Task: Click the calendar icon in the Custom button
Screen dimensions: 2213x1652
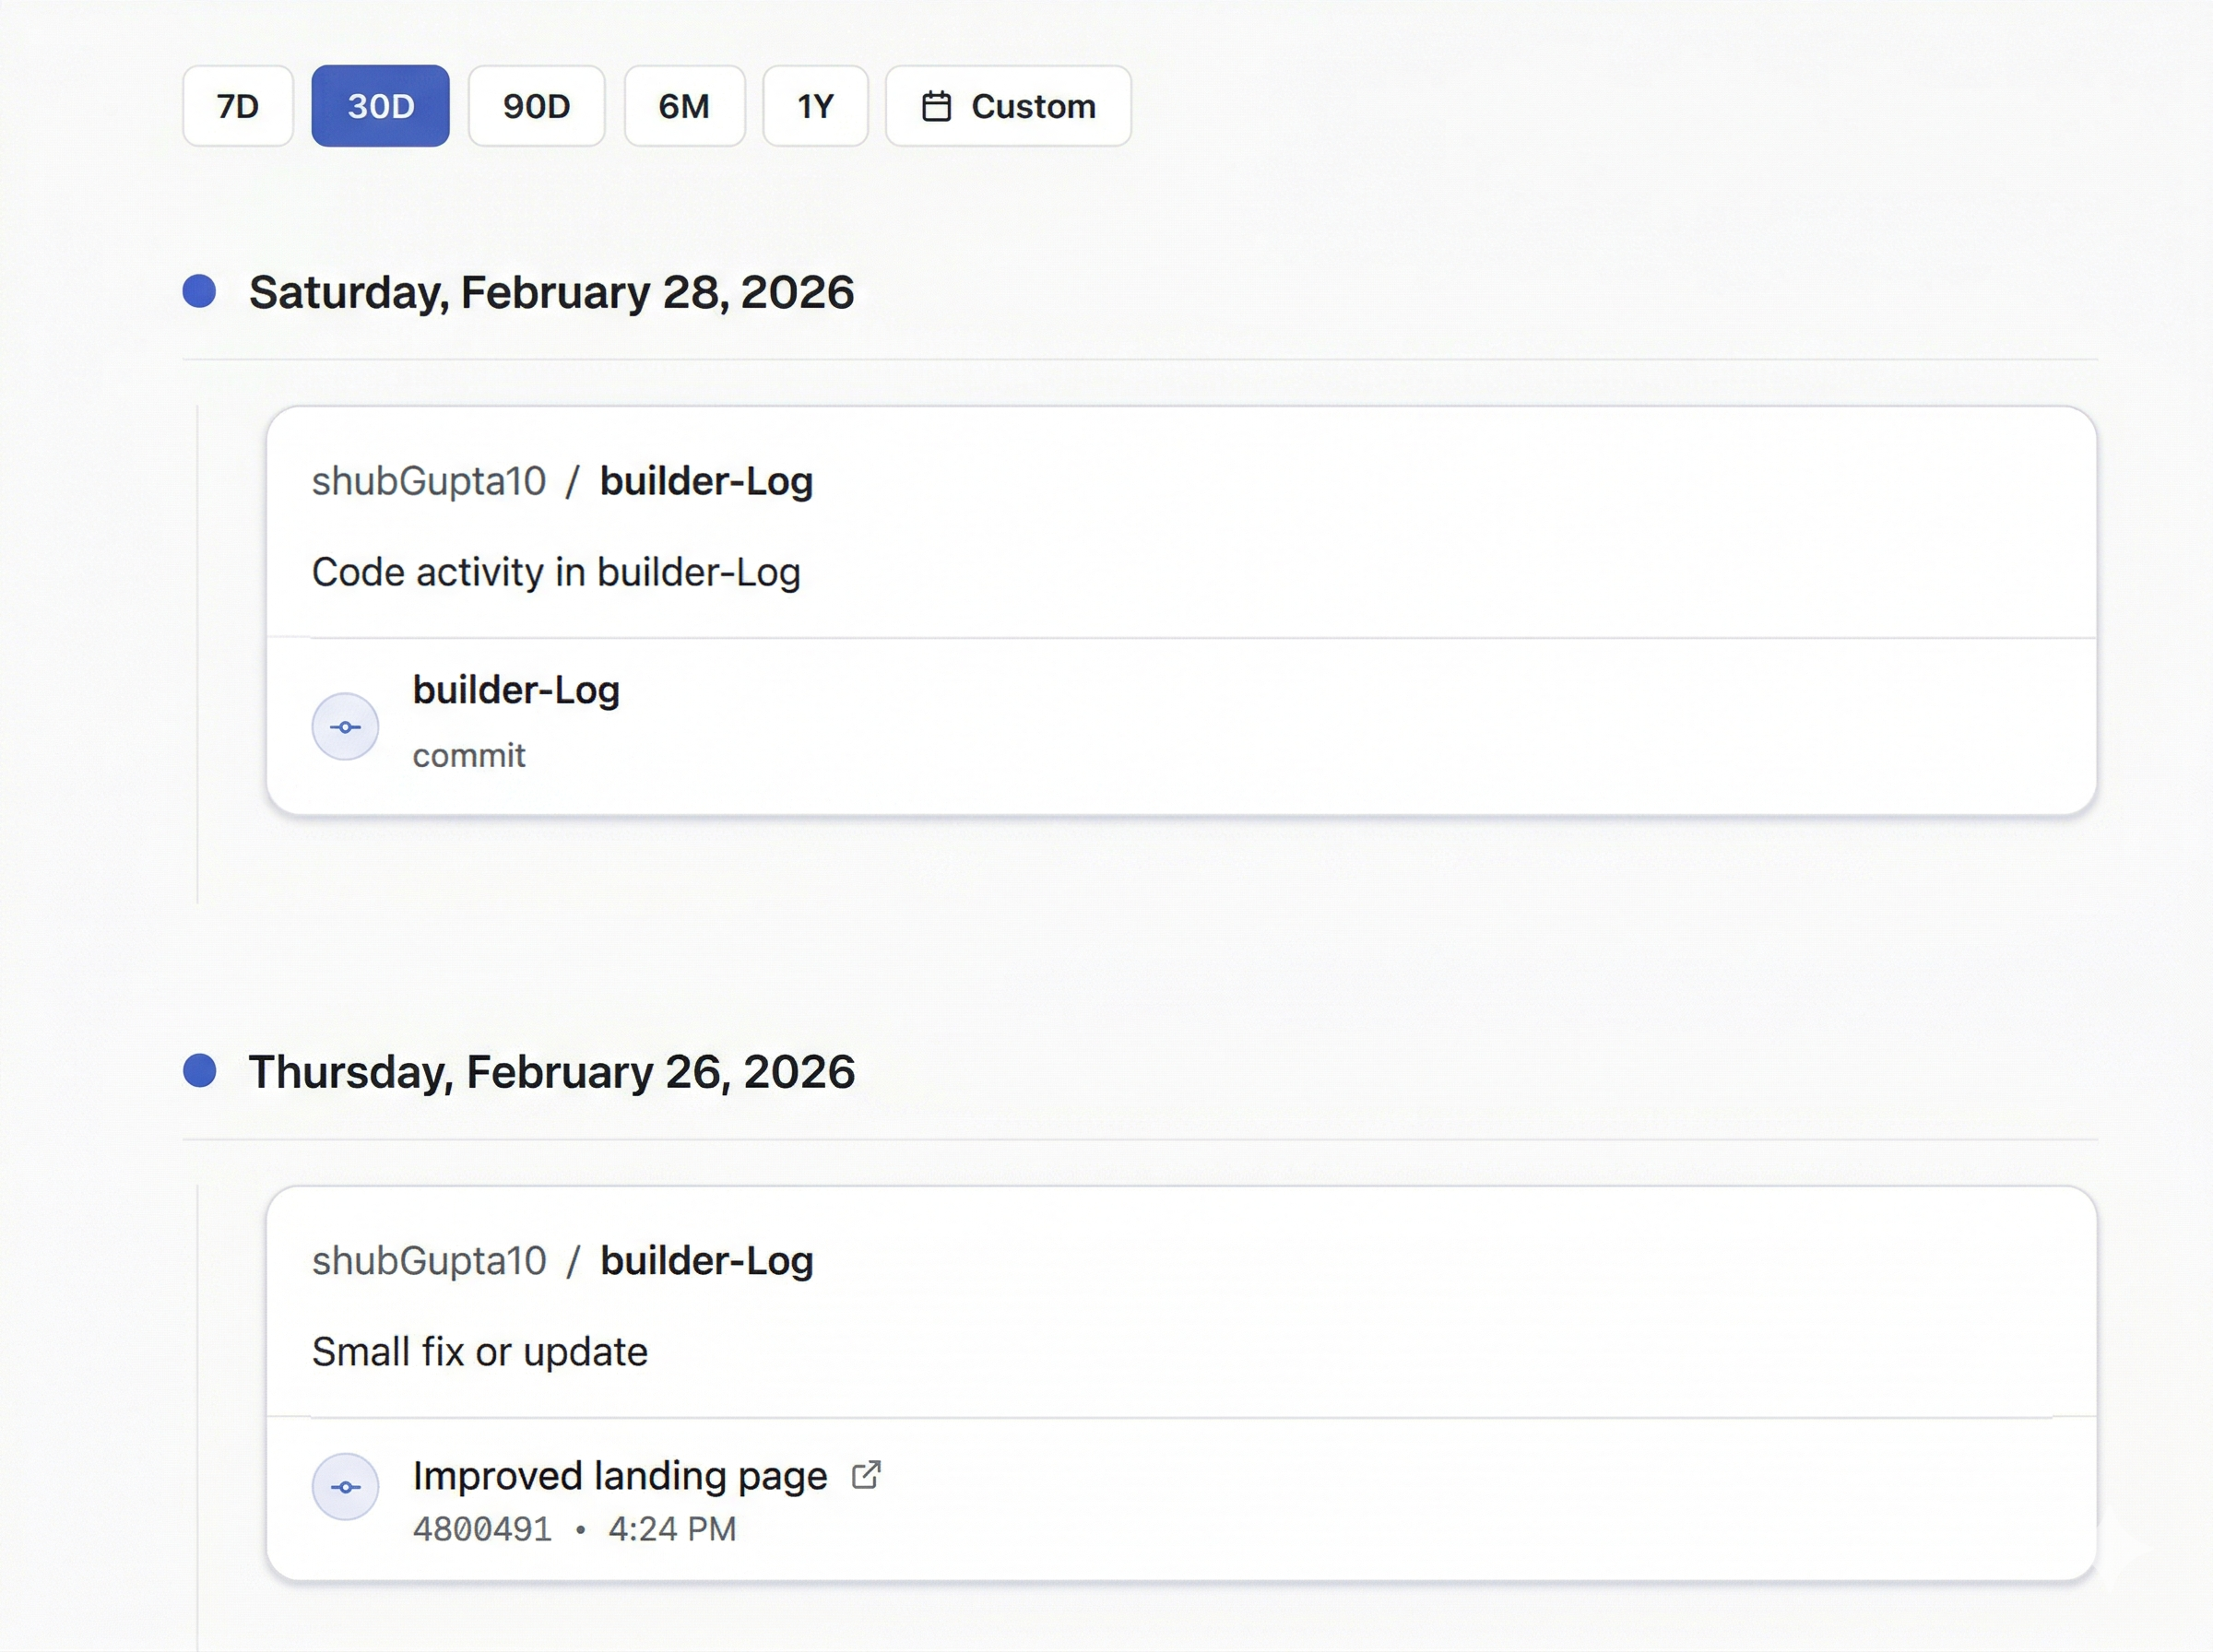Action: pyautogui.click(x=938, y=105)
